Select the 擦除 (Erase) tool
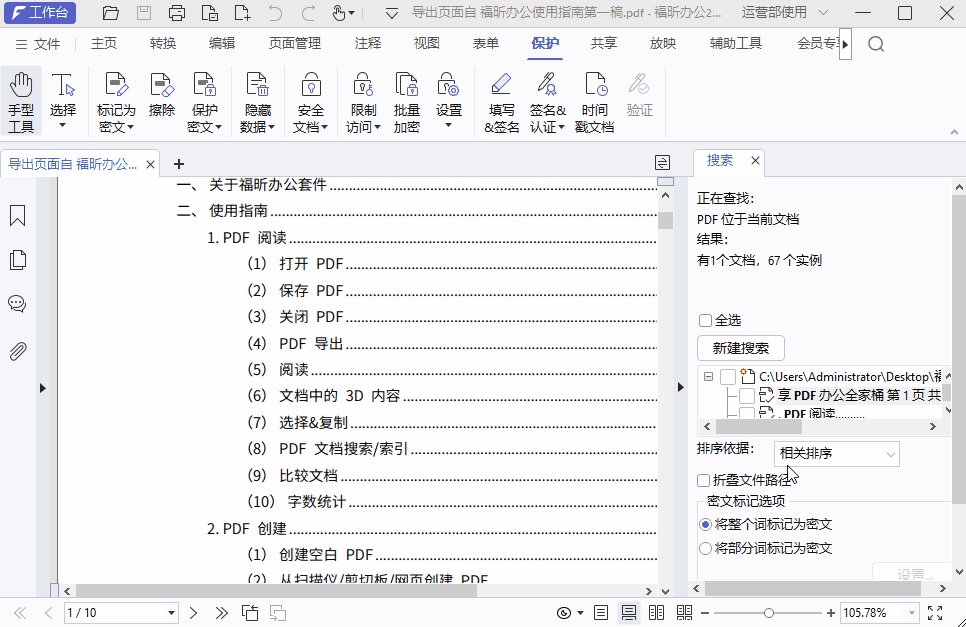Screen dimensions: 966x627 click(161, 100)
